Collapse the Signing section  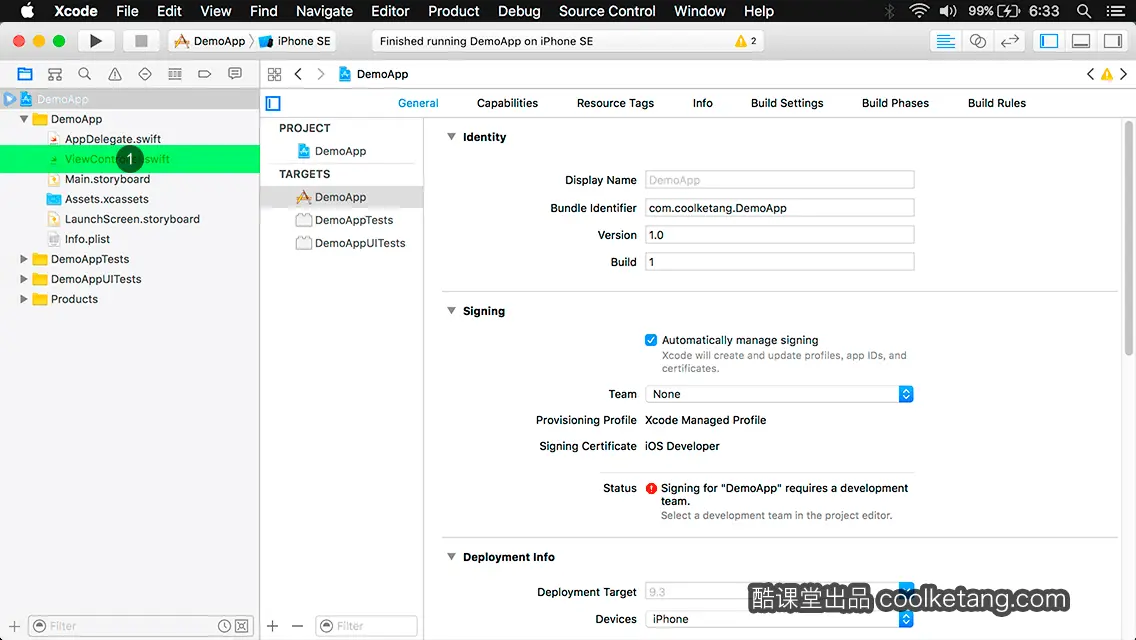tap(451, 310)
